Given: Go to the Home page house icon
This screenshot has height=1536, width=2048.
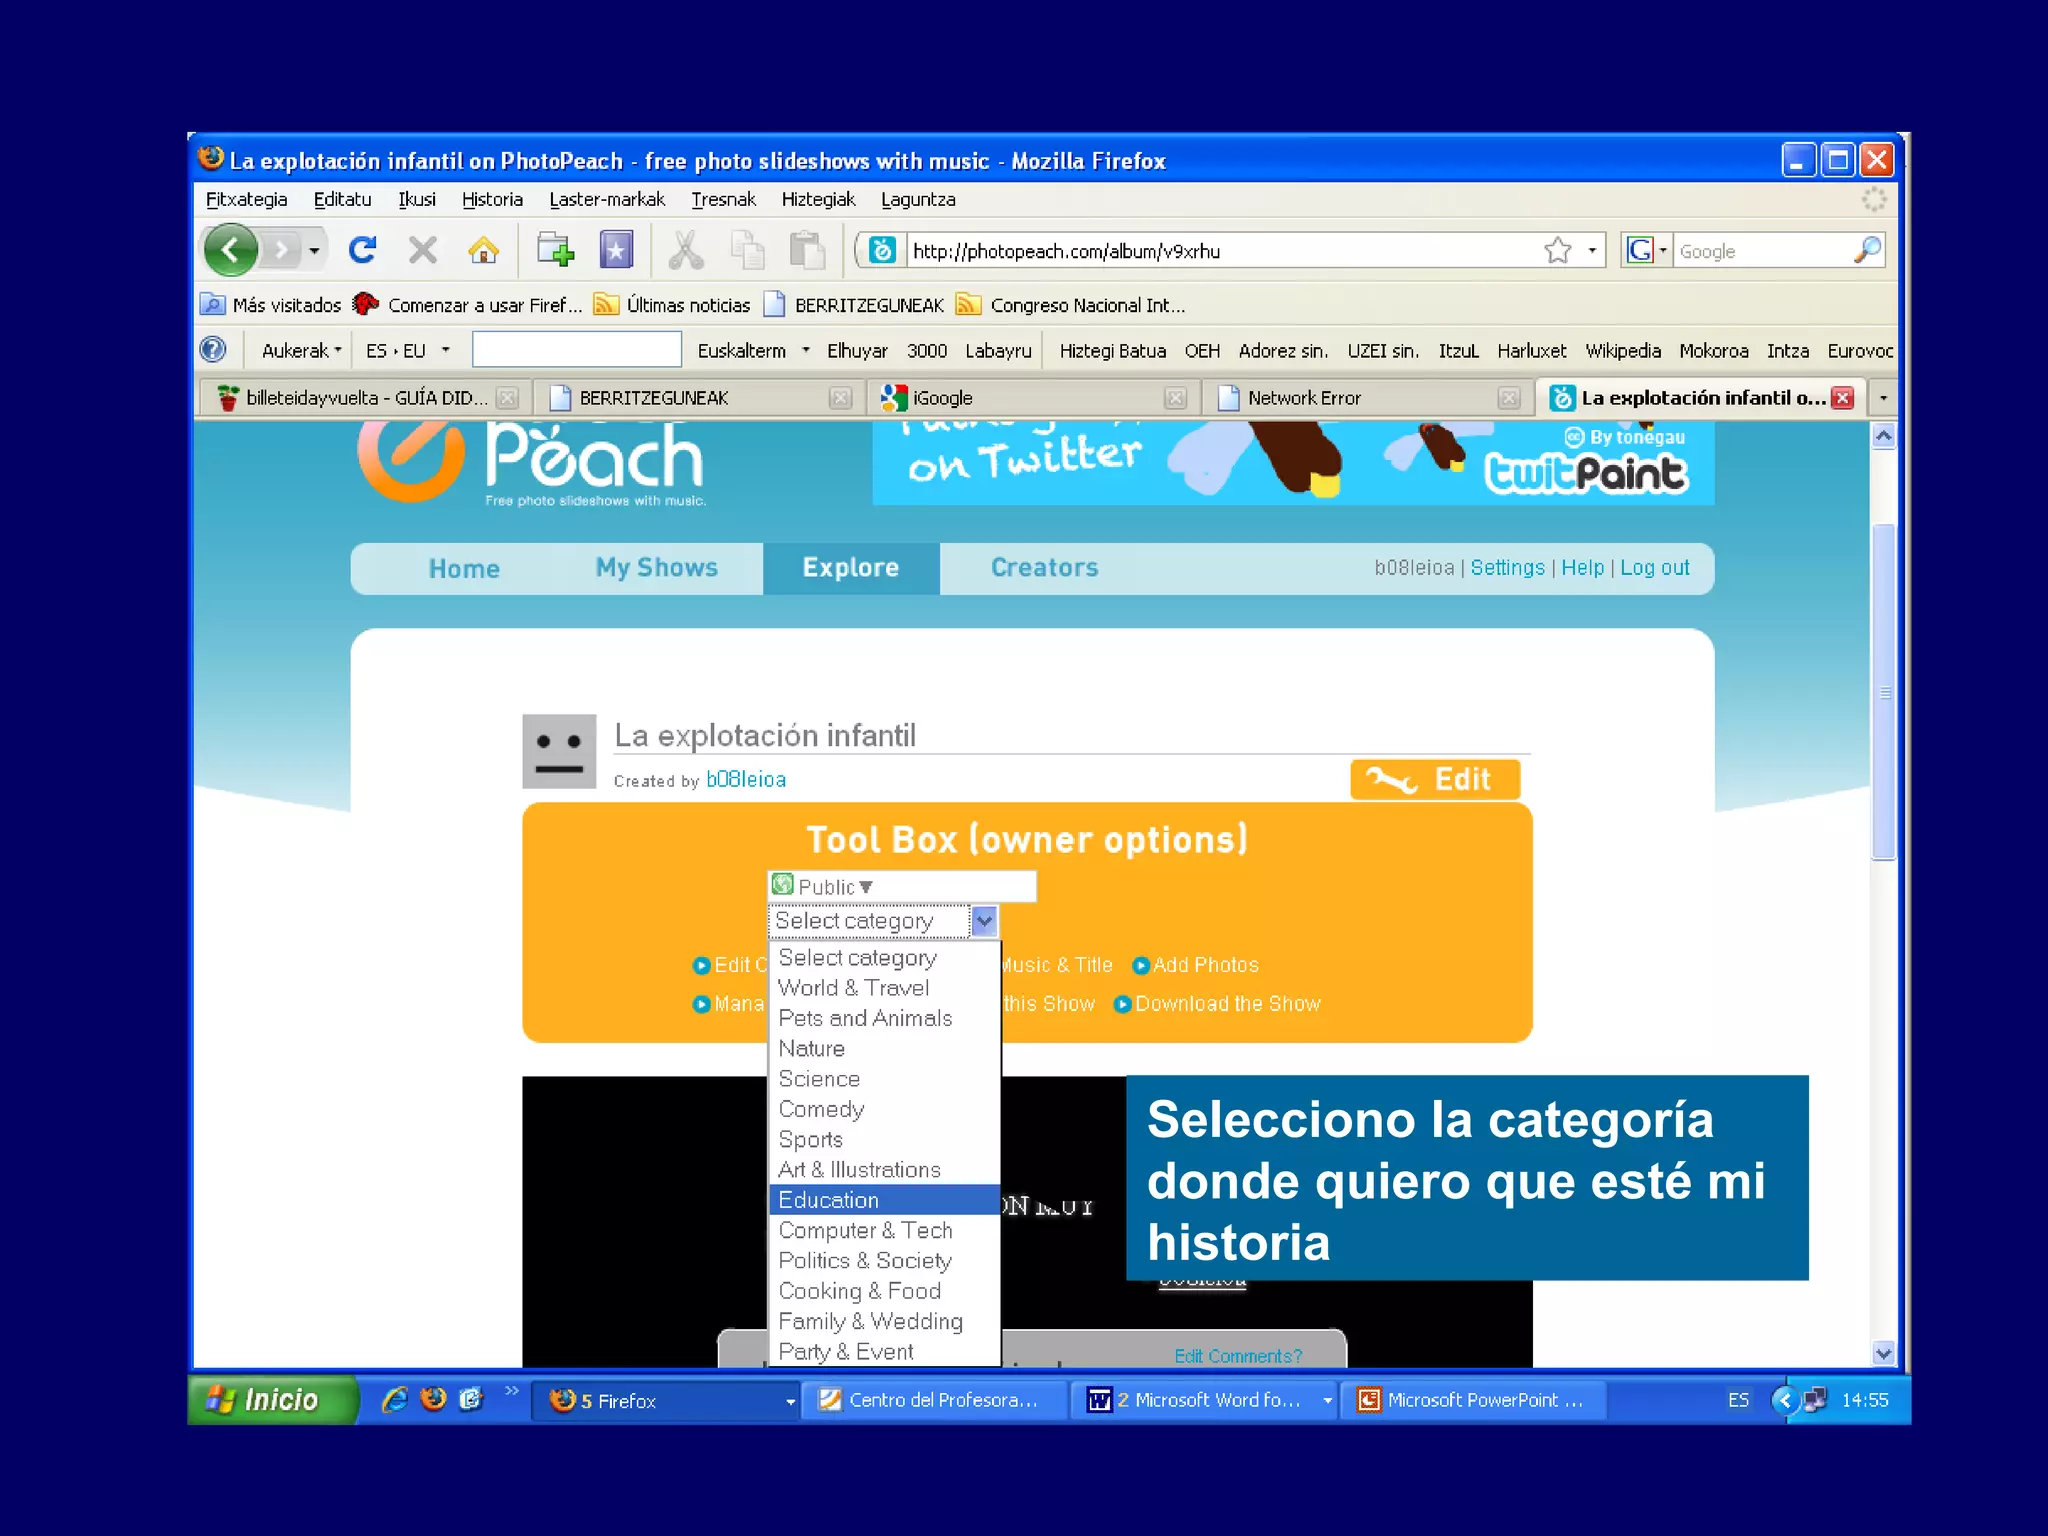Looking at the screenshot, I should click(484, 250).
